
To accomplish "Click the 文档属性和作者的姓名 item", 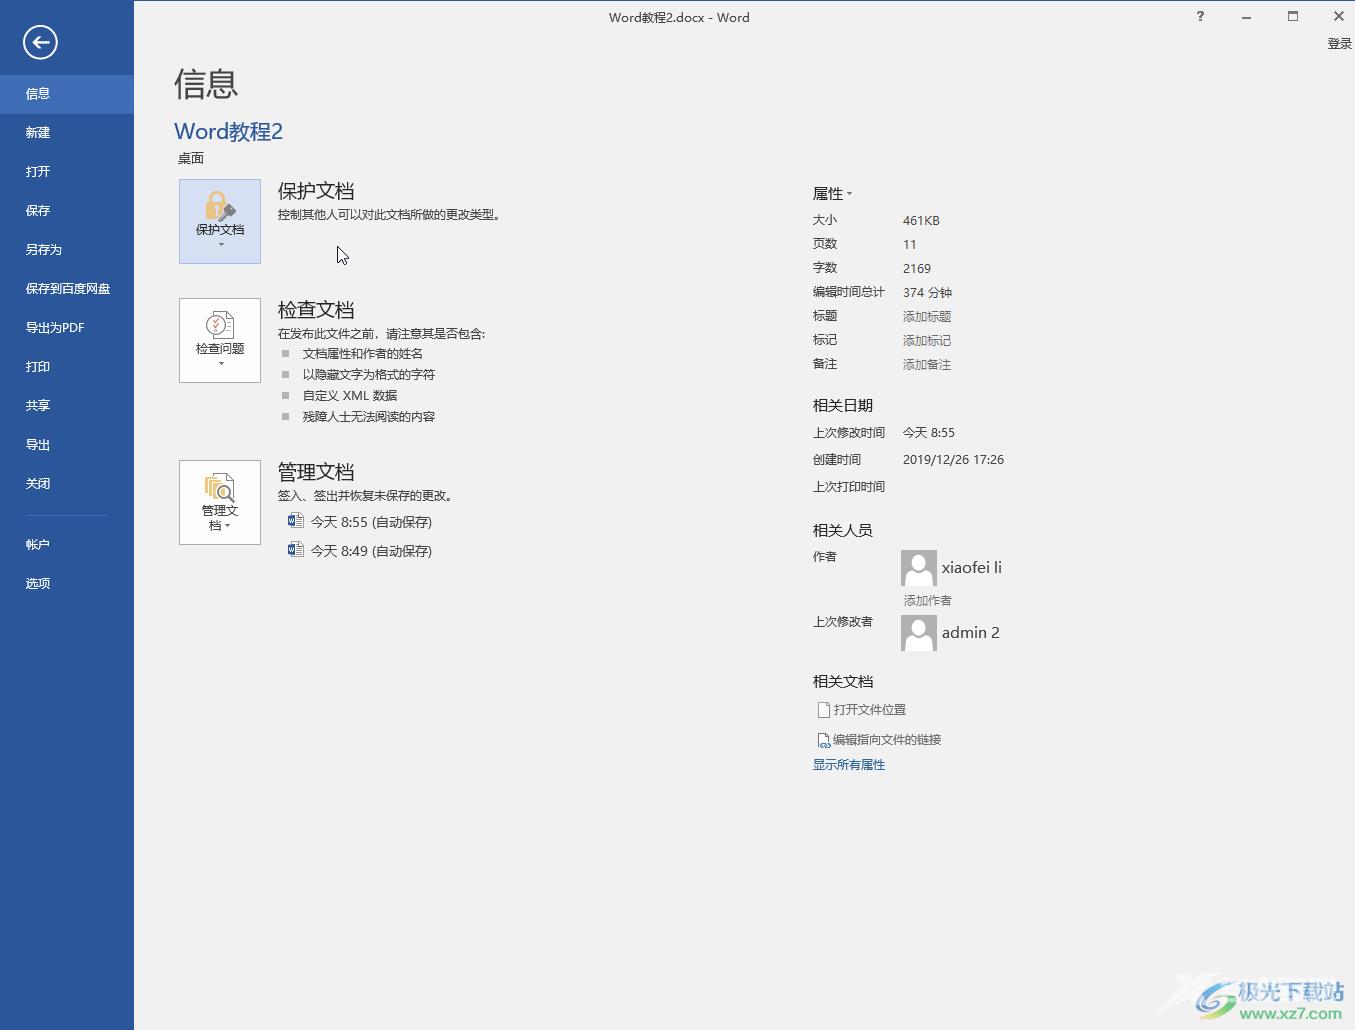I will pyautogui.click(x=363, y=354).
